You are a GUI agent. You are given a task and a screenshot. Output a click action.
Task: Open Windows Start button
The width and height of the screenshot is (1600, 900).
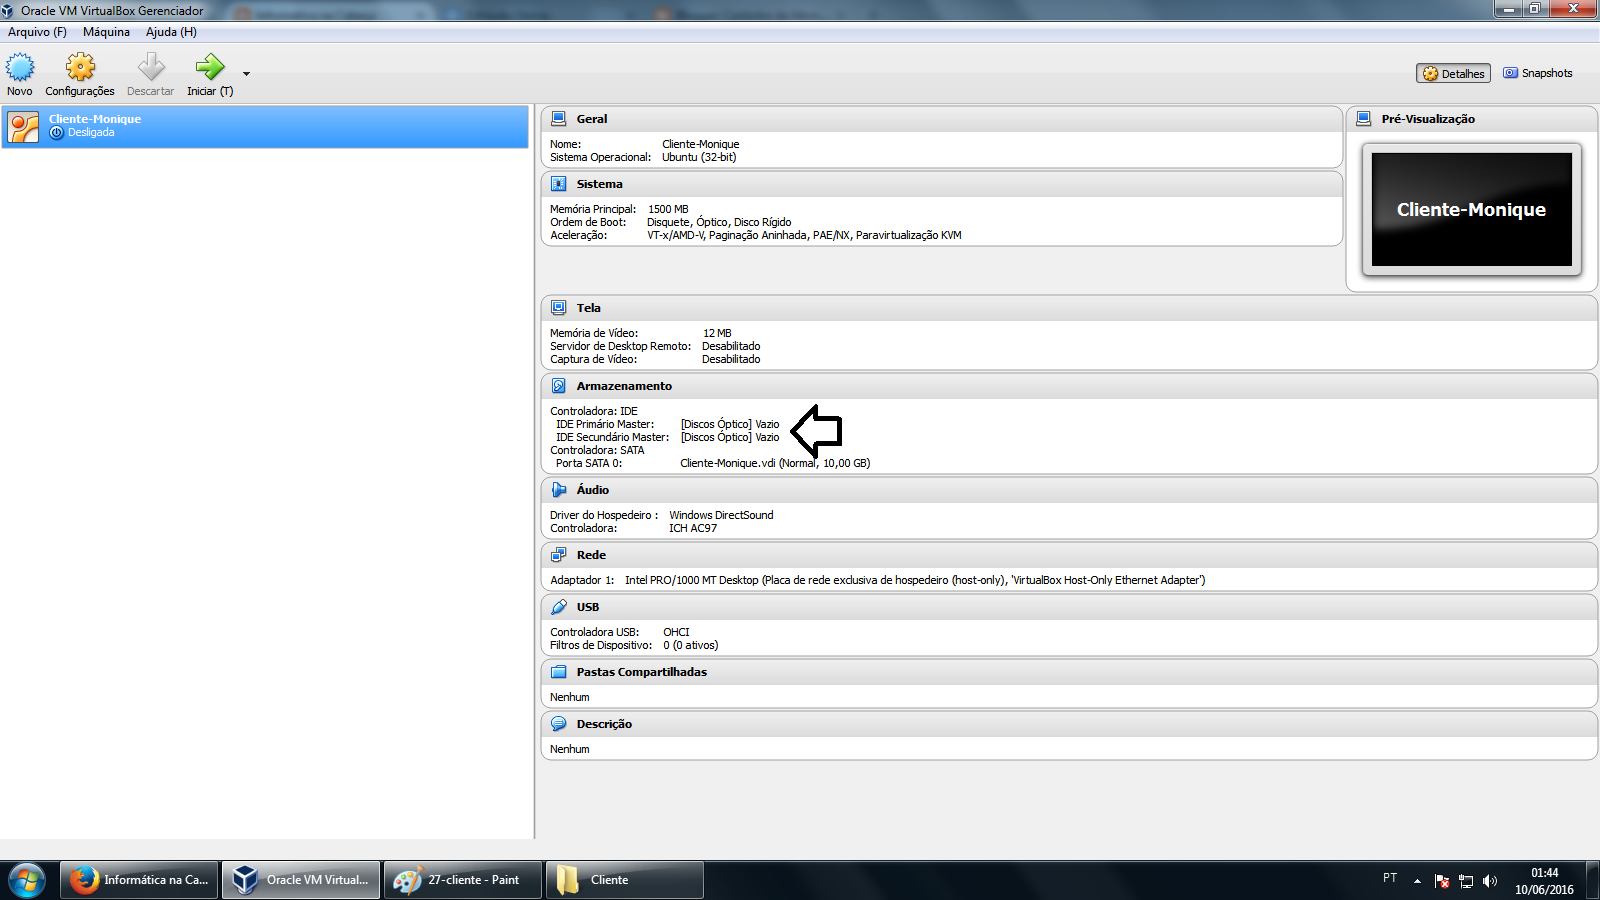[x=27, y=880]
